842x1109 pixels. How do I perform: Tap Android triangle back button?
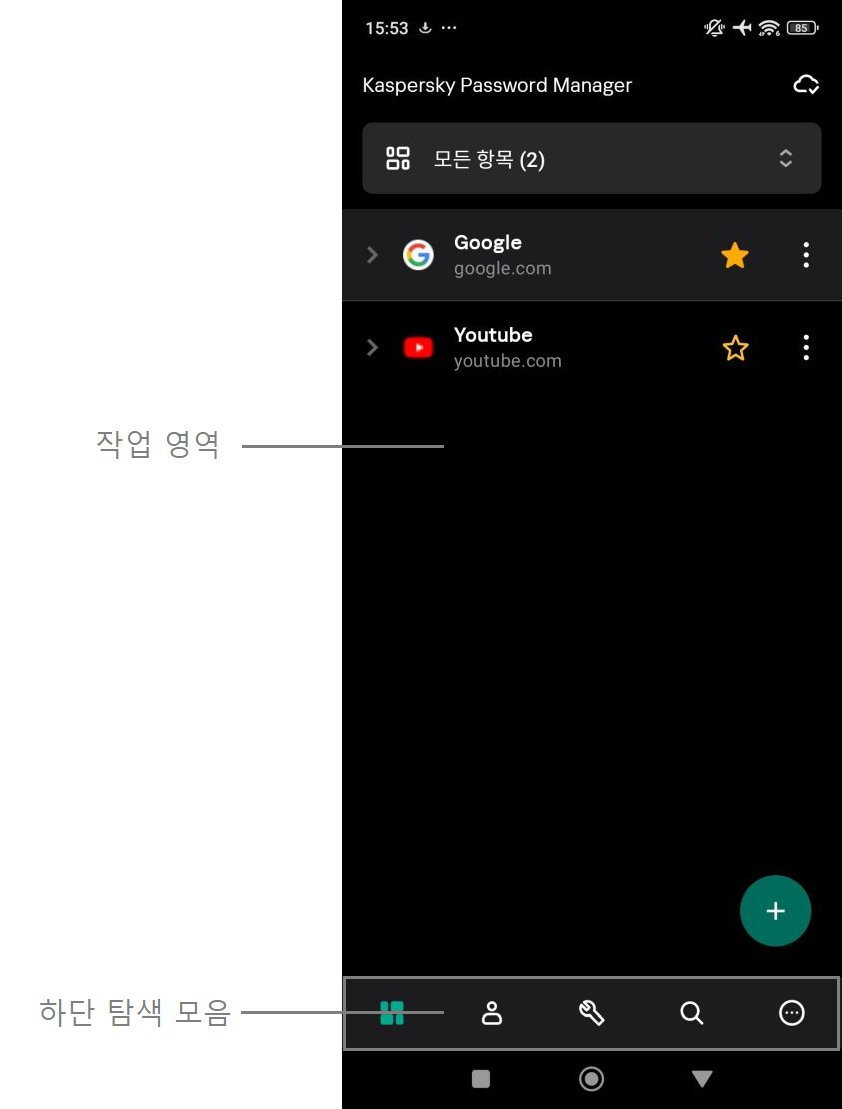pyautogui.click(x=702, y=1079)
